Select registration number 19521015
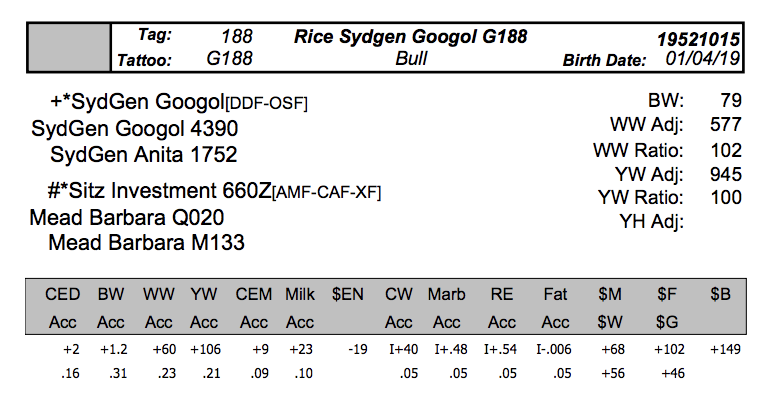 pos(698,39)
